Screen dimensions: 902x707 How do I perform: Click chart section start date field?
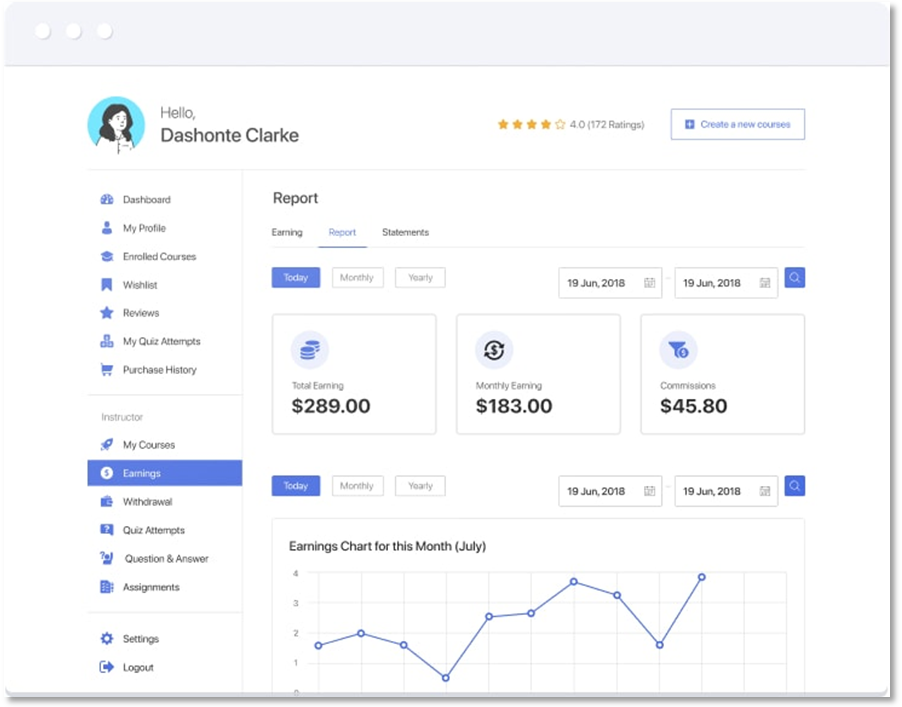pos(610,491)
